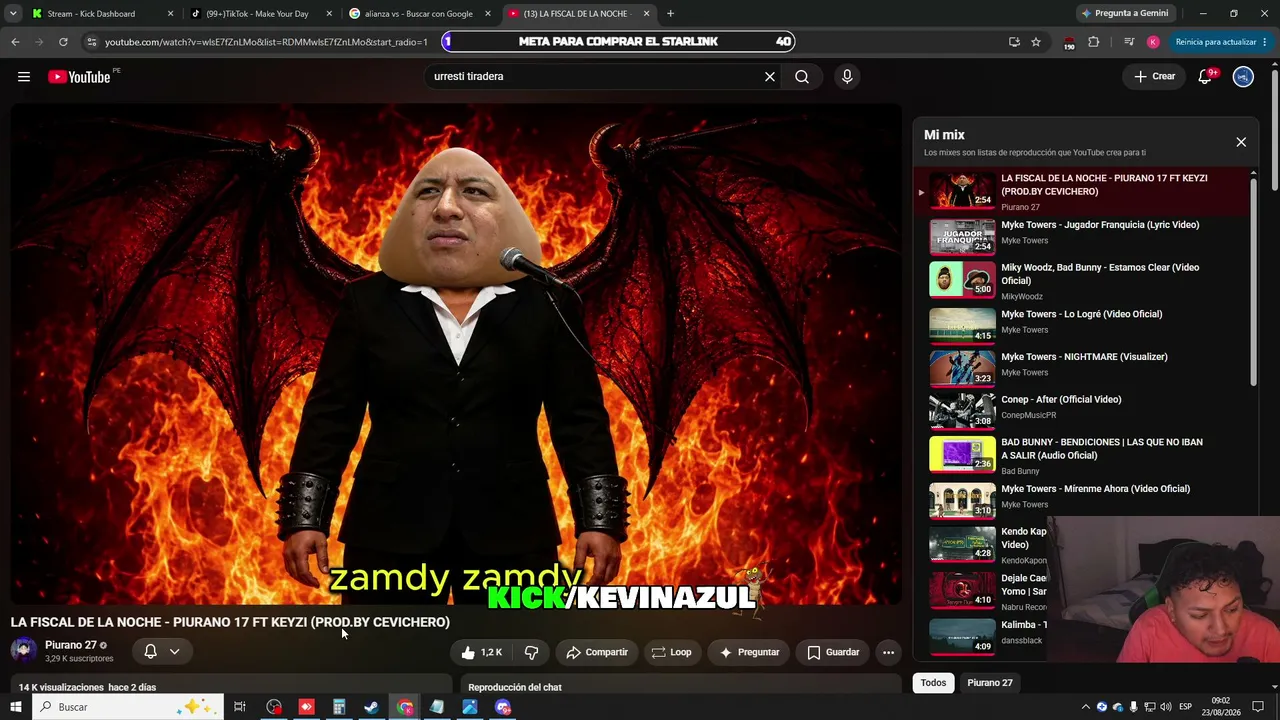1280x720 pixels.
Task: View site information icon in address bar
Action: click(92, 42)
